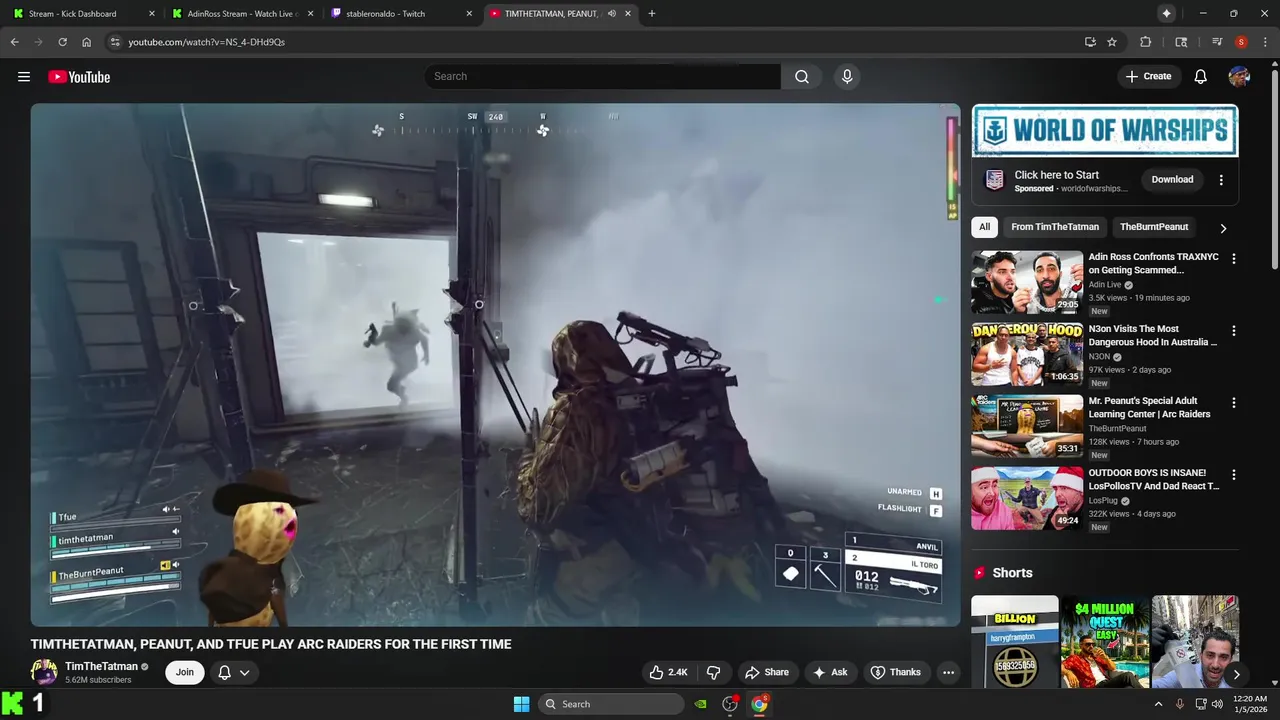Bookmark this page with star icon
Screen dimensions: 1280x720
coord(1112,42)
